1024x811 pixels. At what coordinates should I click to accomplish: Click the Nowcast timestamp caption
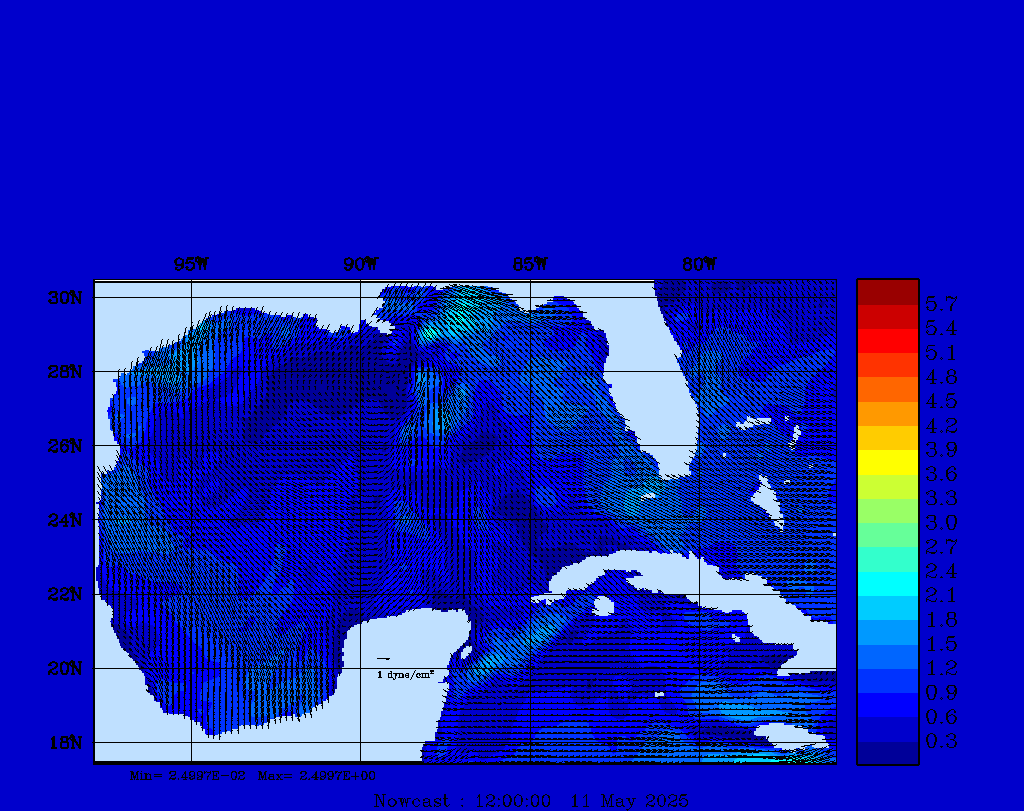530,801
